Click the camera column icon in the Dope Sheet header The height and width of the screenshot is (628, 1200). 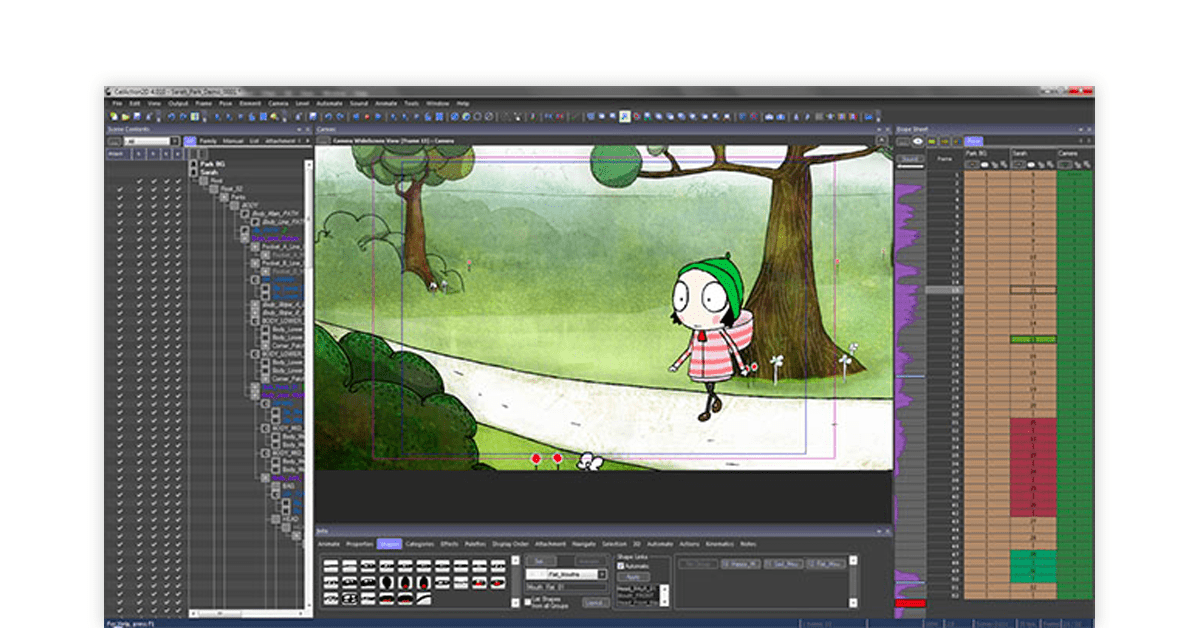pos(1065,163)
